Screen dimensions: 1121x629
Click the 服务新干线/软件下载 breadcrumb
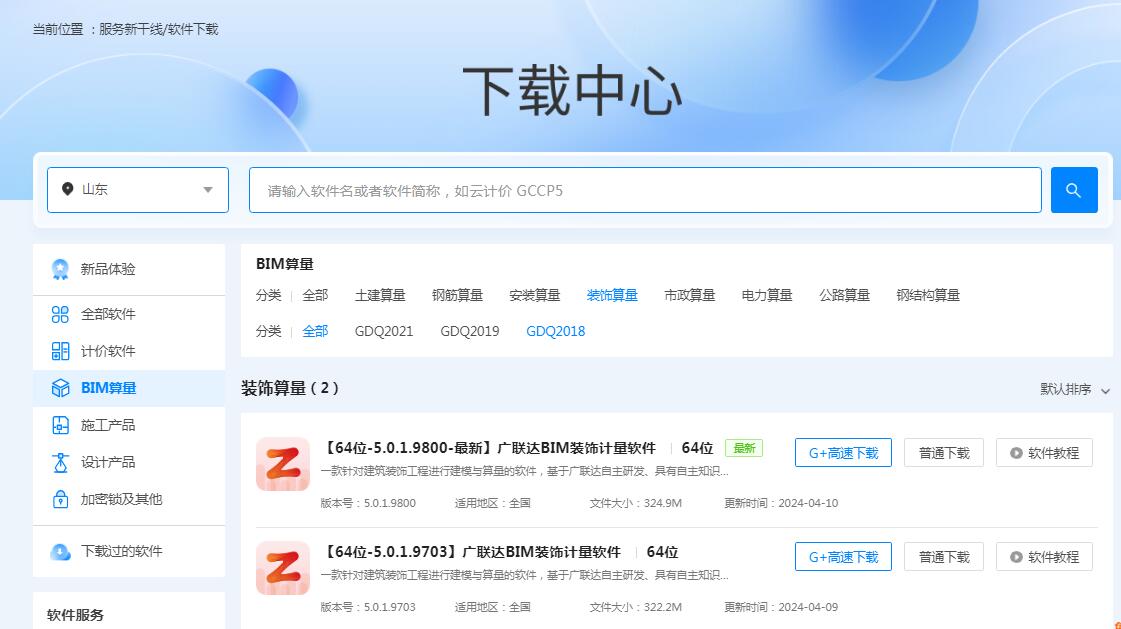pos(159,29)
